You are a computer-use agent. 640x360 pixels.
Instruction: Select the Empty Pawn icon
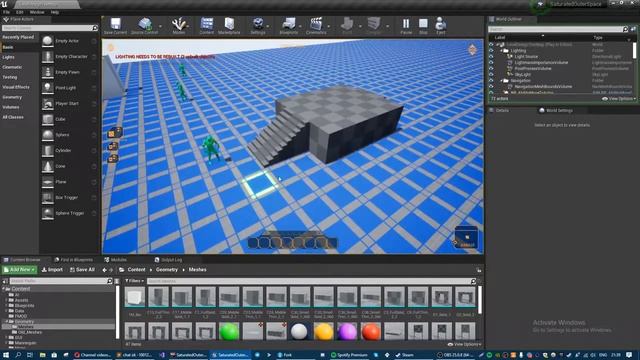click(x=48, y=72)
